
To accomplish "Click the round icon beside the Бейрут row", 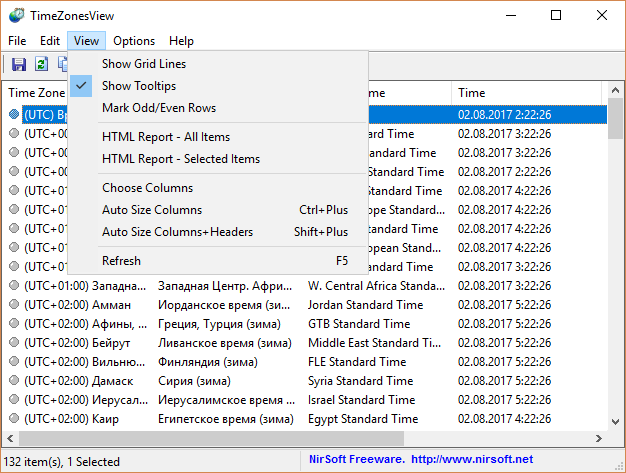I will (14, 343).
